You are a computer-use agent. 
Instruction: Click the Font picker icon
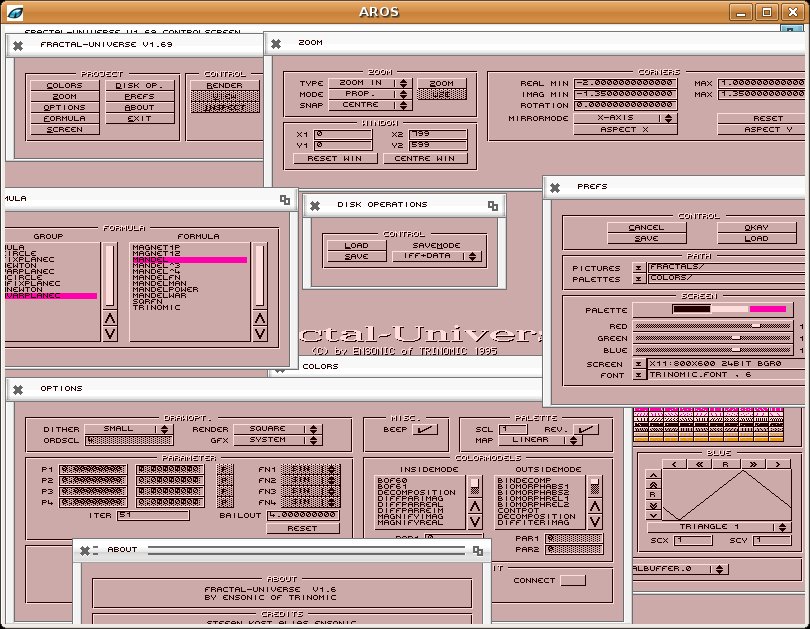[x=639, y=376]
